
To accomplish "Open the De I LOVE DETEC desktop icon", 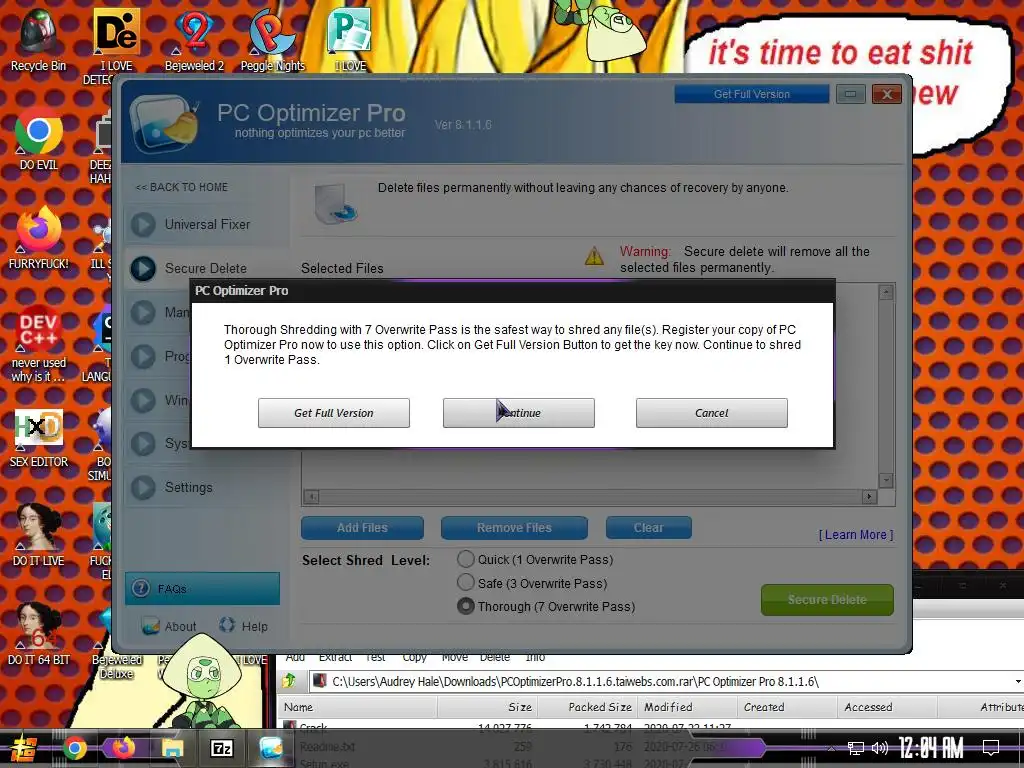I will [116, 46].
